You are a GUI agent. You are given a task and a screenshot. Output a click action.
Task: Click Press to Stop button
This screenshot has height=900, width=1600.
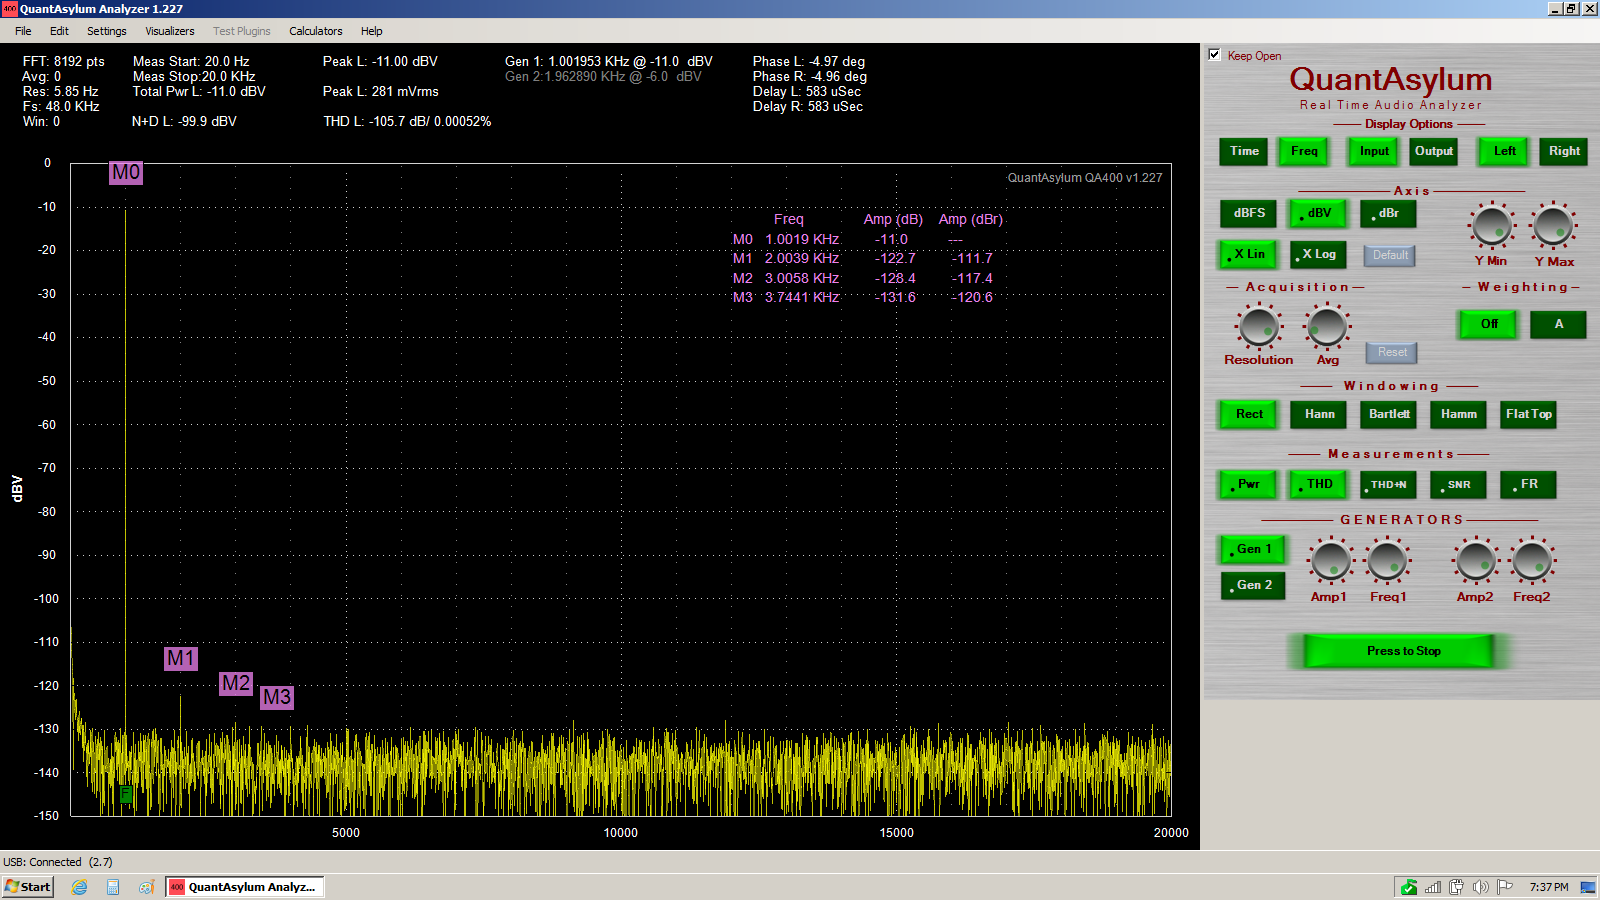(x=1398, y=651)
